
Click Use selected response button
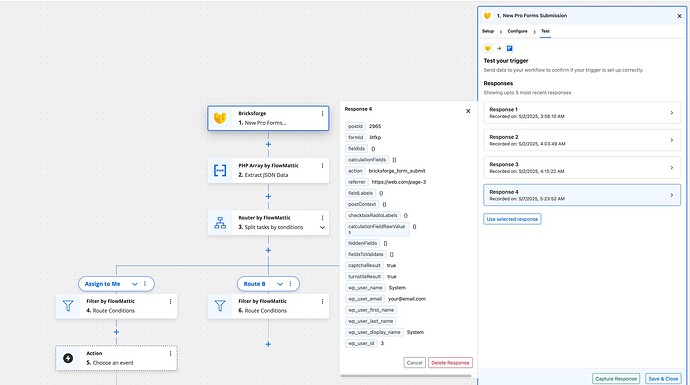coord(512,219)
